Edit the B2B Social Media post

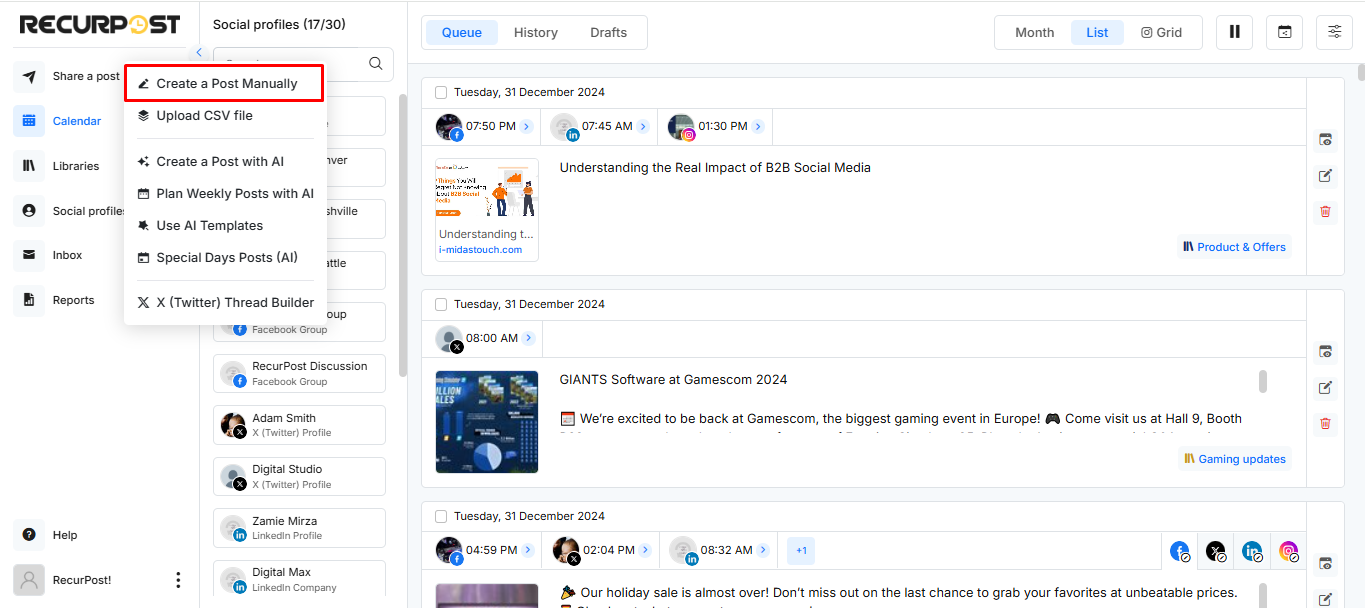point(1325,176)
